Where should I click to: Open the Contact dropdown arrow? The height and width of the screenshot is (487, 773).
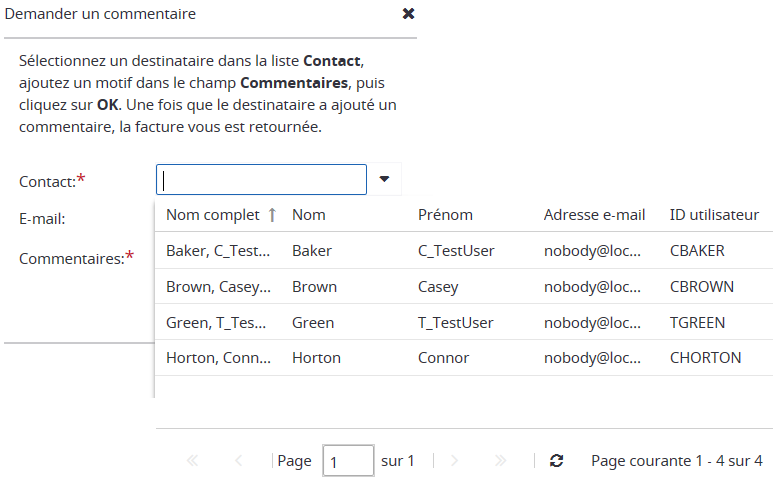click(384, 180)
